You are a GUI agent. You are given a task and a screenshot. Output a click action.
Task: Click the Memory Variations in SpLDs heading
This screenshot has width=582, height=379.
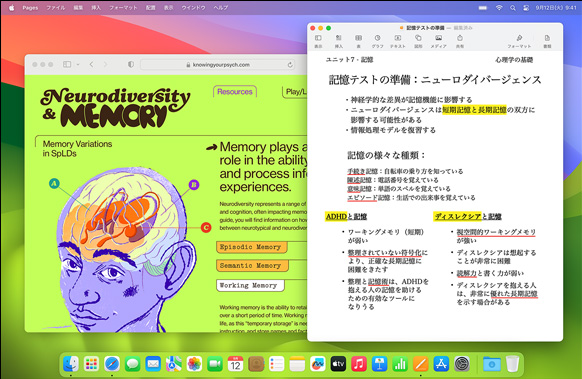pyautogui.click(x=77, y=148)
